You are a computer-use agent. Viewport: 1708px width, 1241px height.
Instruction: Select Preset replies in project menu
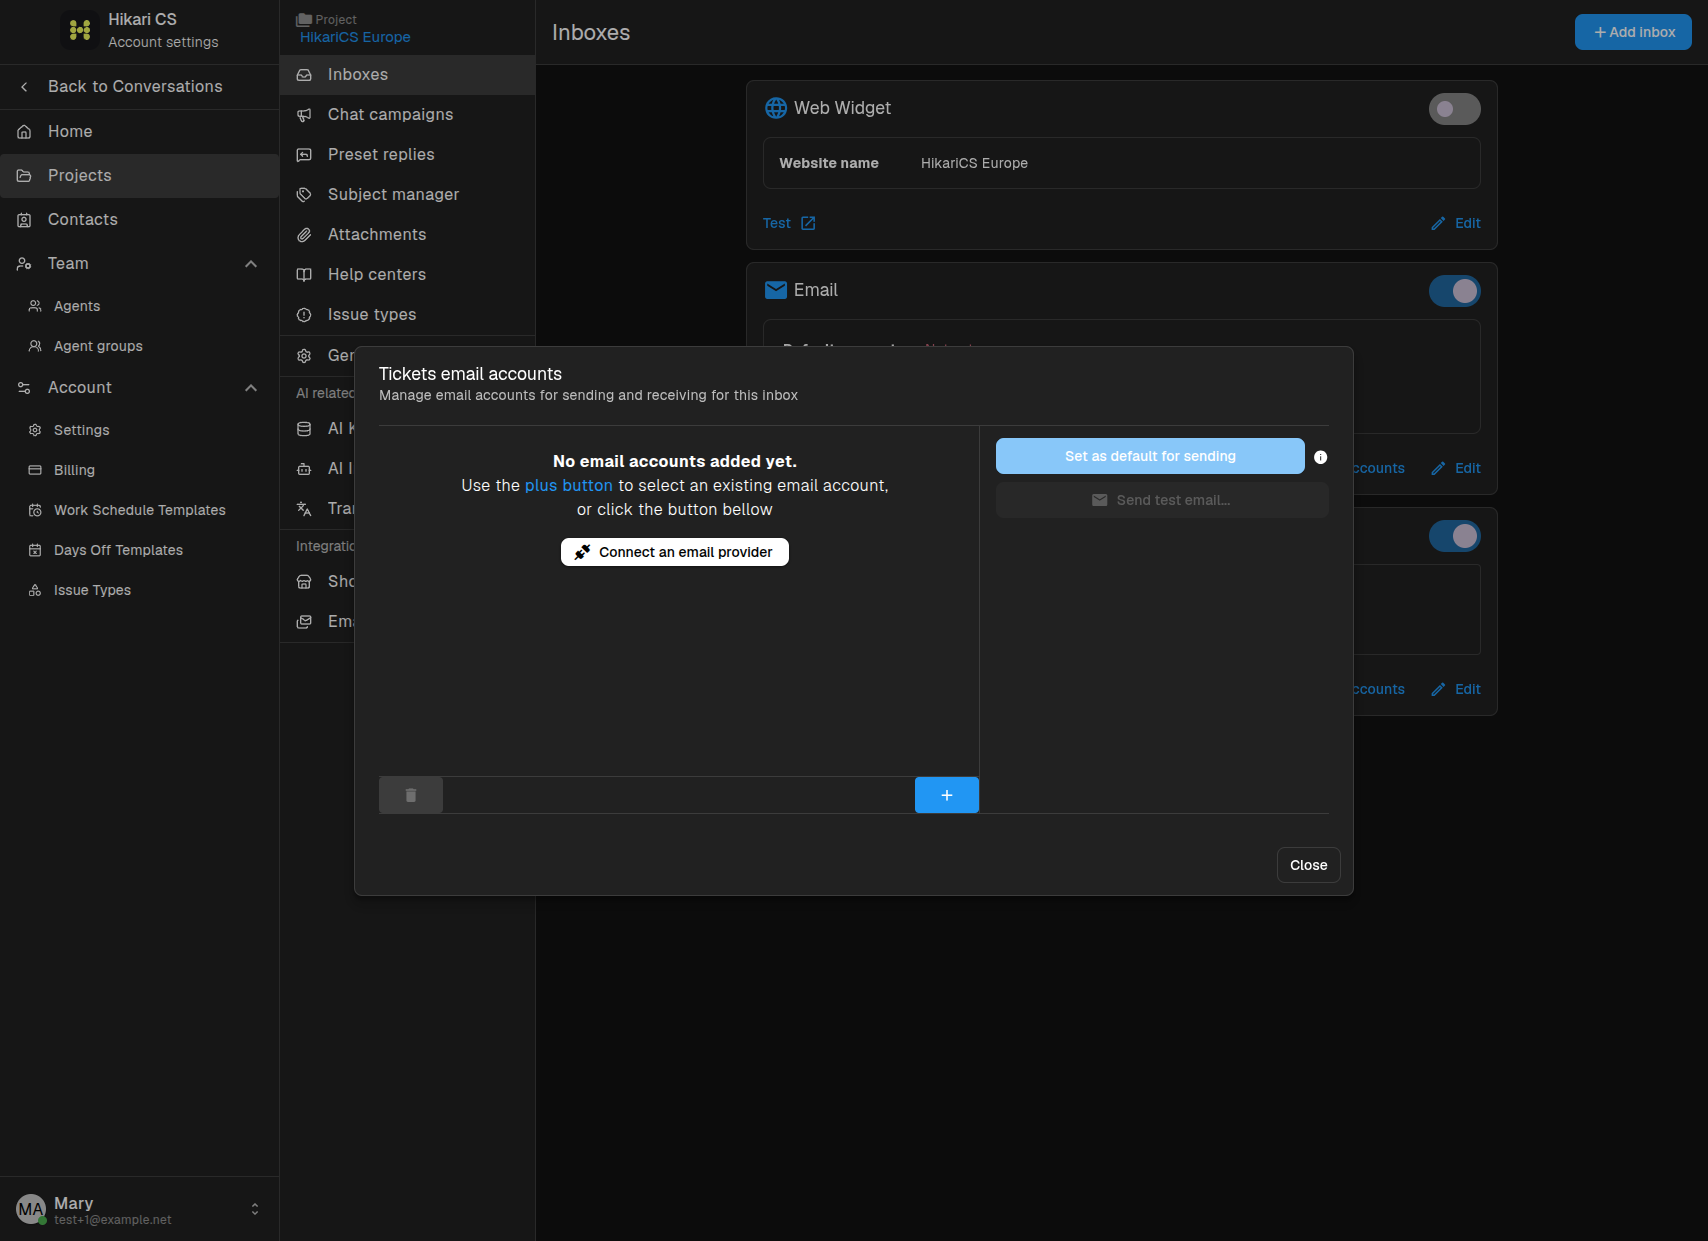click(x=407, y=155)
